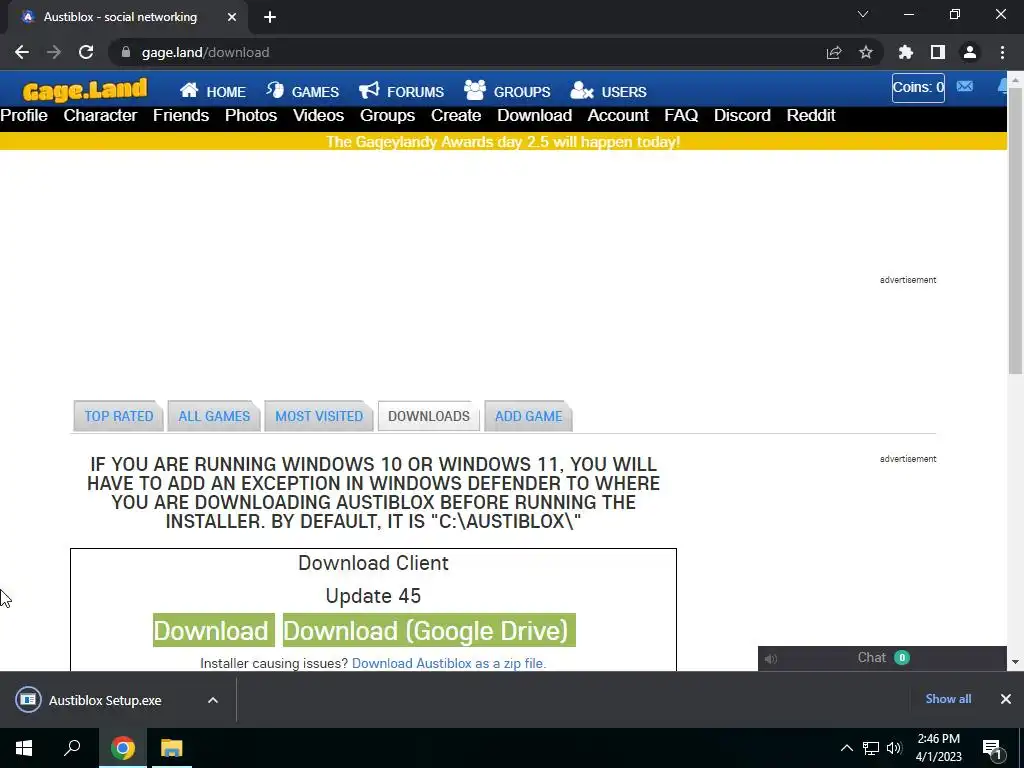Open Chrome profile avatar icon
This screenshot has width=1024, height=768.
click(970, 52)
